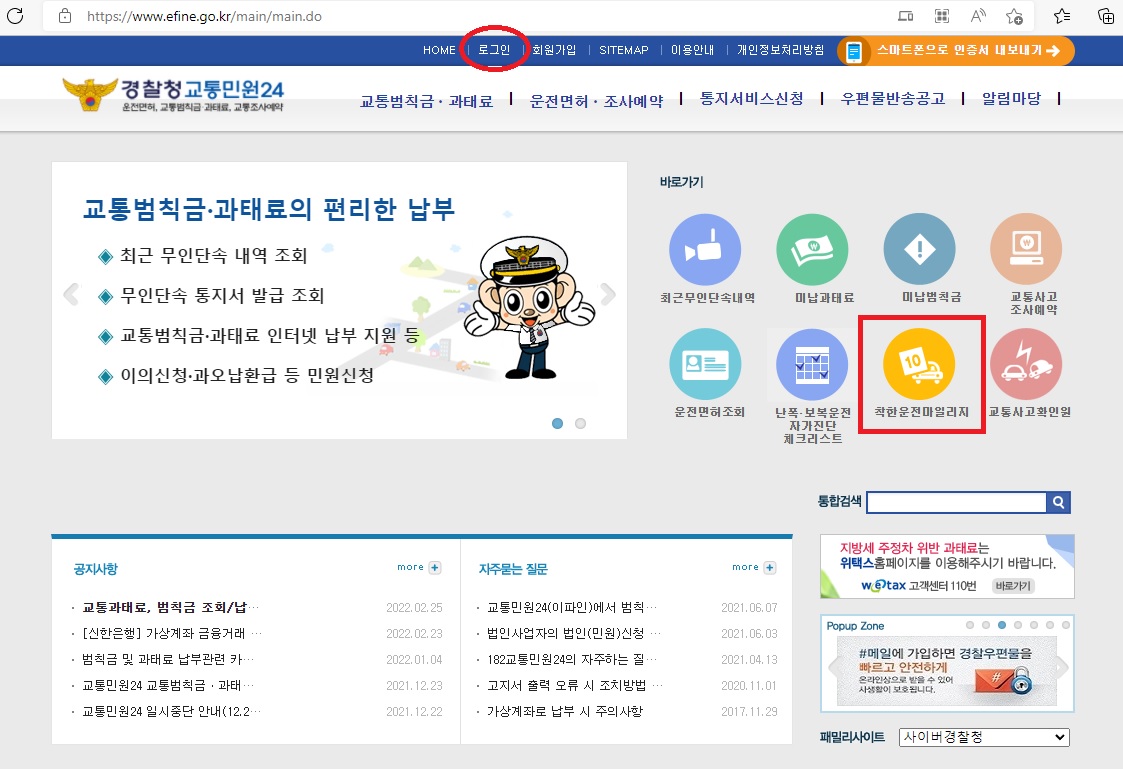Viewport: 1123px width, 769px height.
Task: Open 개인정보처리방침 privacy policy link
Action: click(x=781, y=50)
